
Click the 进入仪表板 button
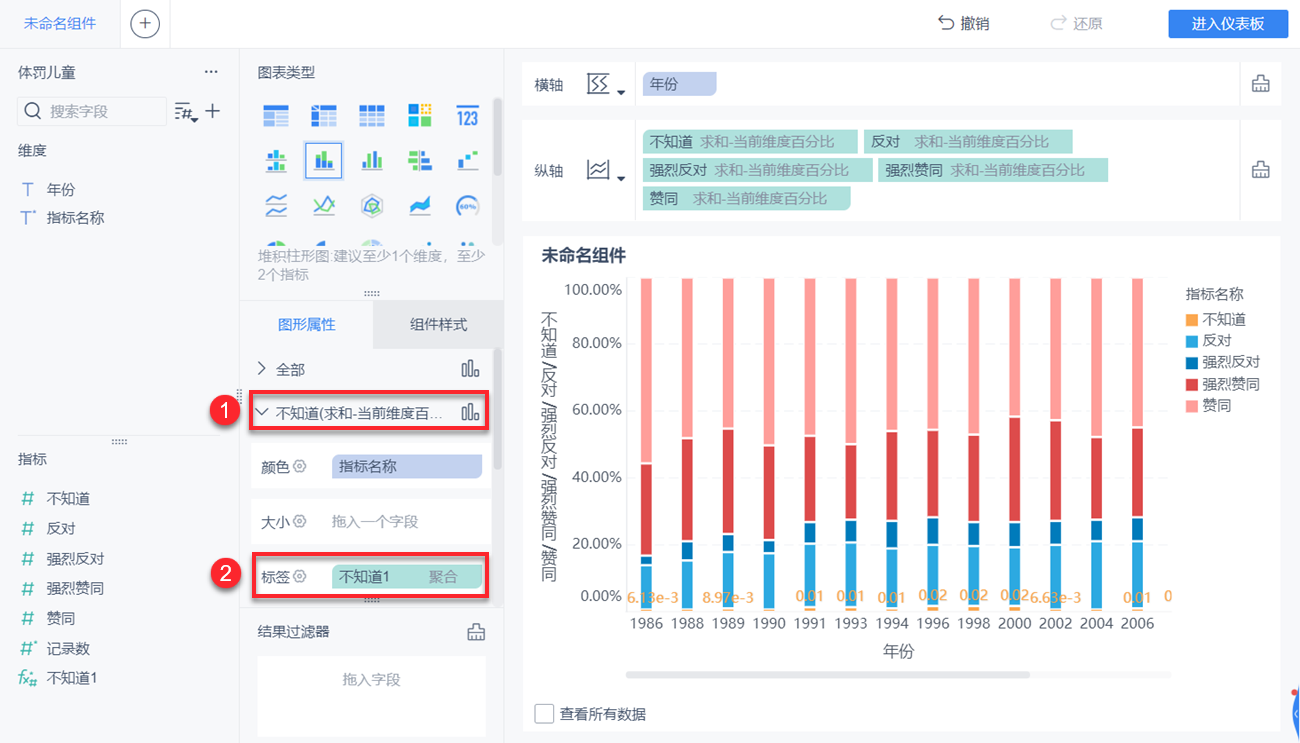[1228, 24]
